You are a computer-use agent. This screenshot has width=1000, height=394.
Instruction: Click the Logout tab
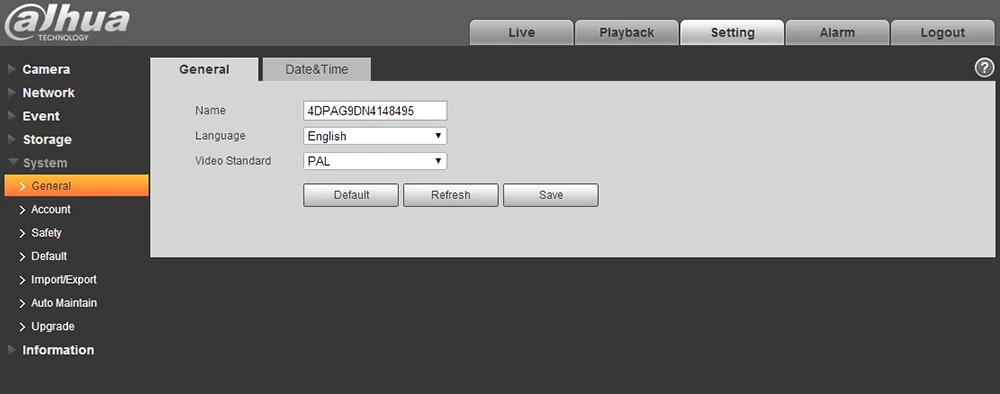point(943,33)
